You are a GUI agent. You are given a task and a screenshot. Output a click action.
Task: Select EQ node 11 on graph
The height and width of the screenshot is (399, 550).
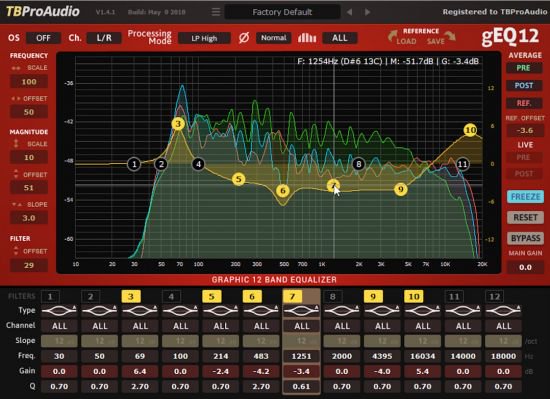tap(462, 164)
